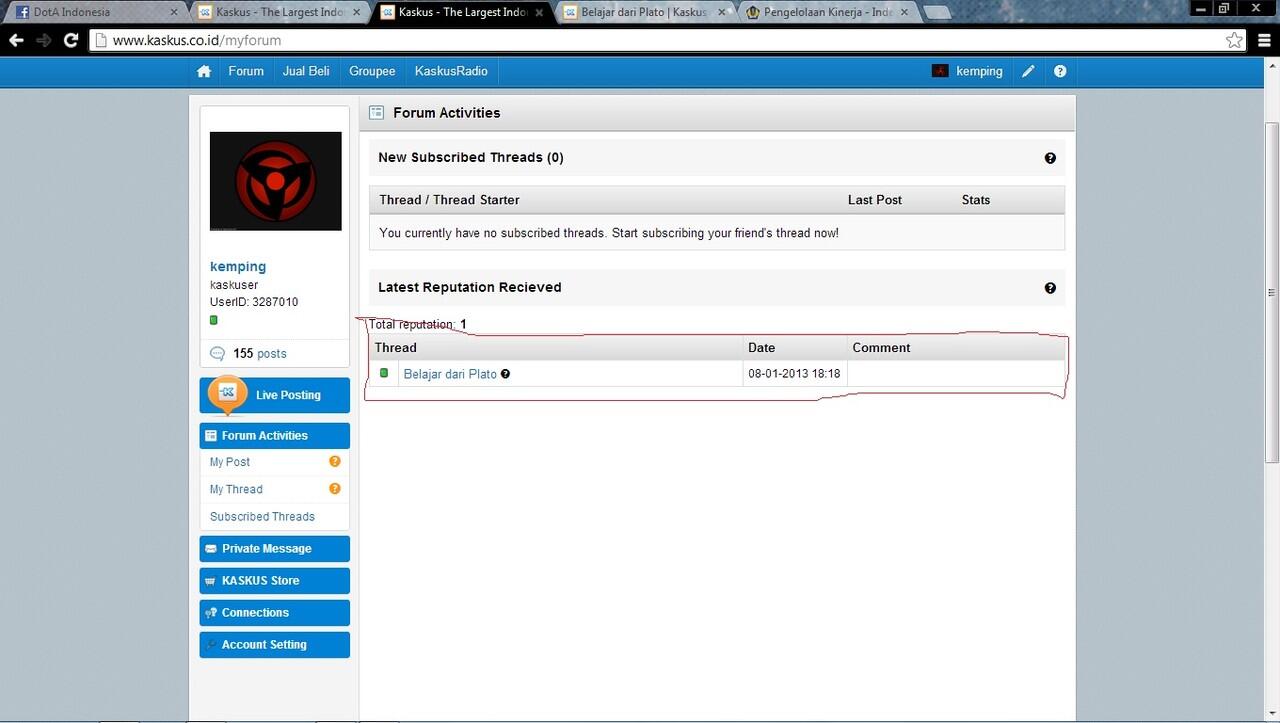Click orange help icon next to My Thread
Viewport: 1280px width, 723px height.
(x=335, y=488)
